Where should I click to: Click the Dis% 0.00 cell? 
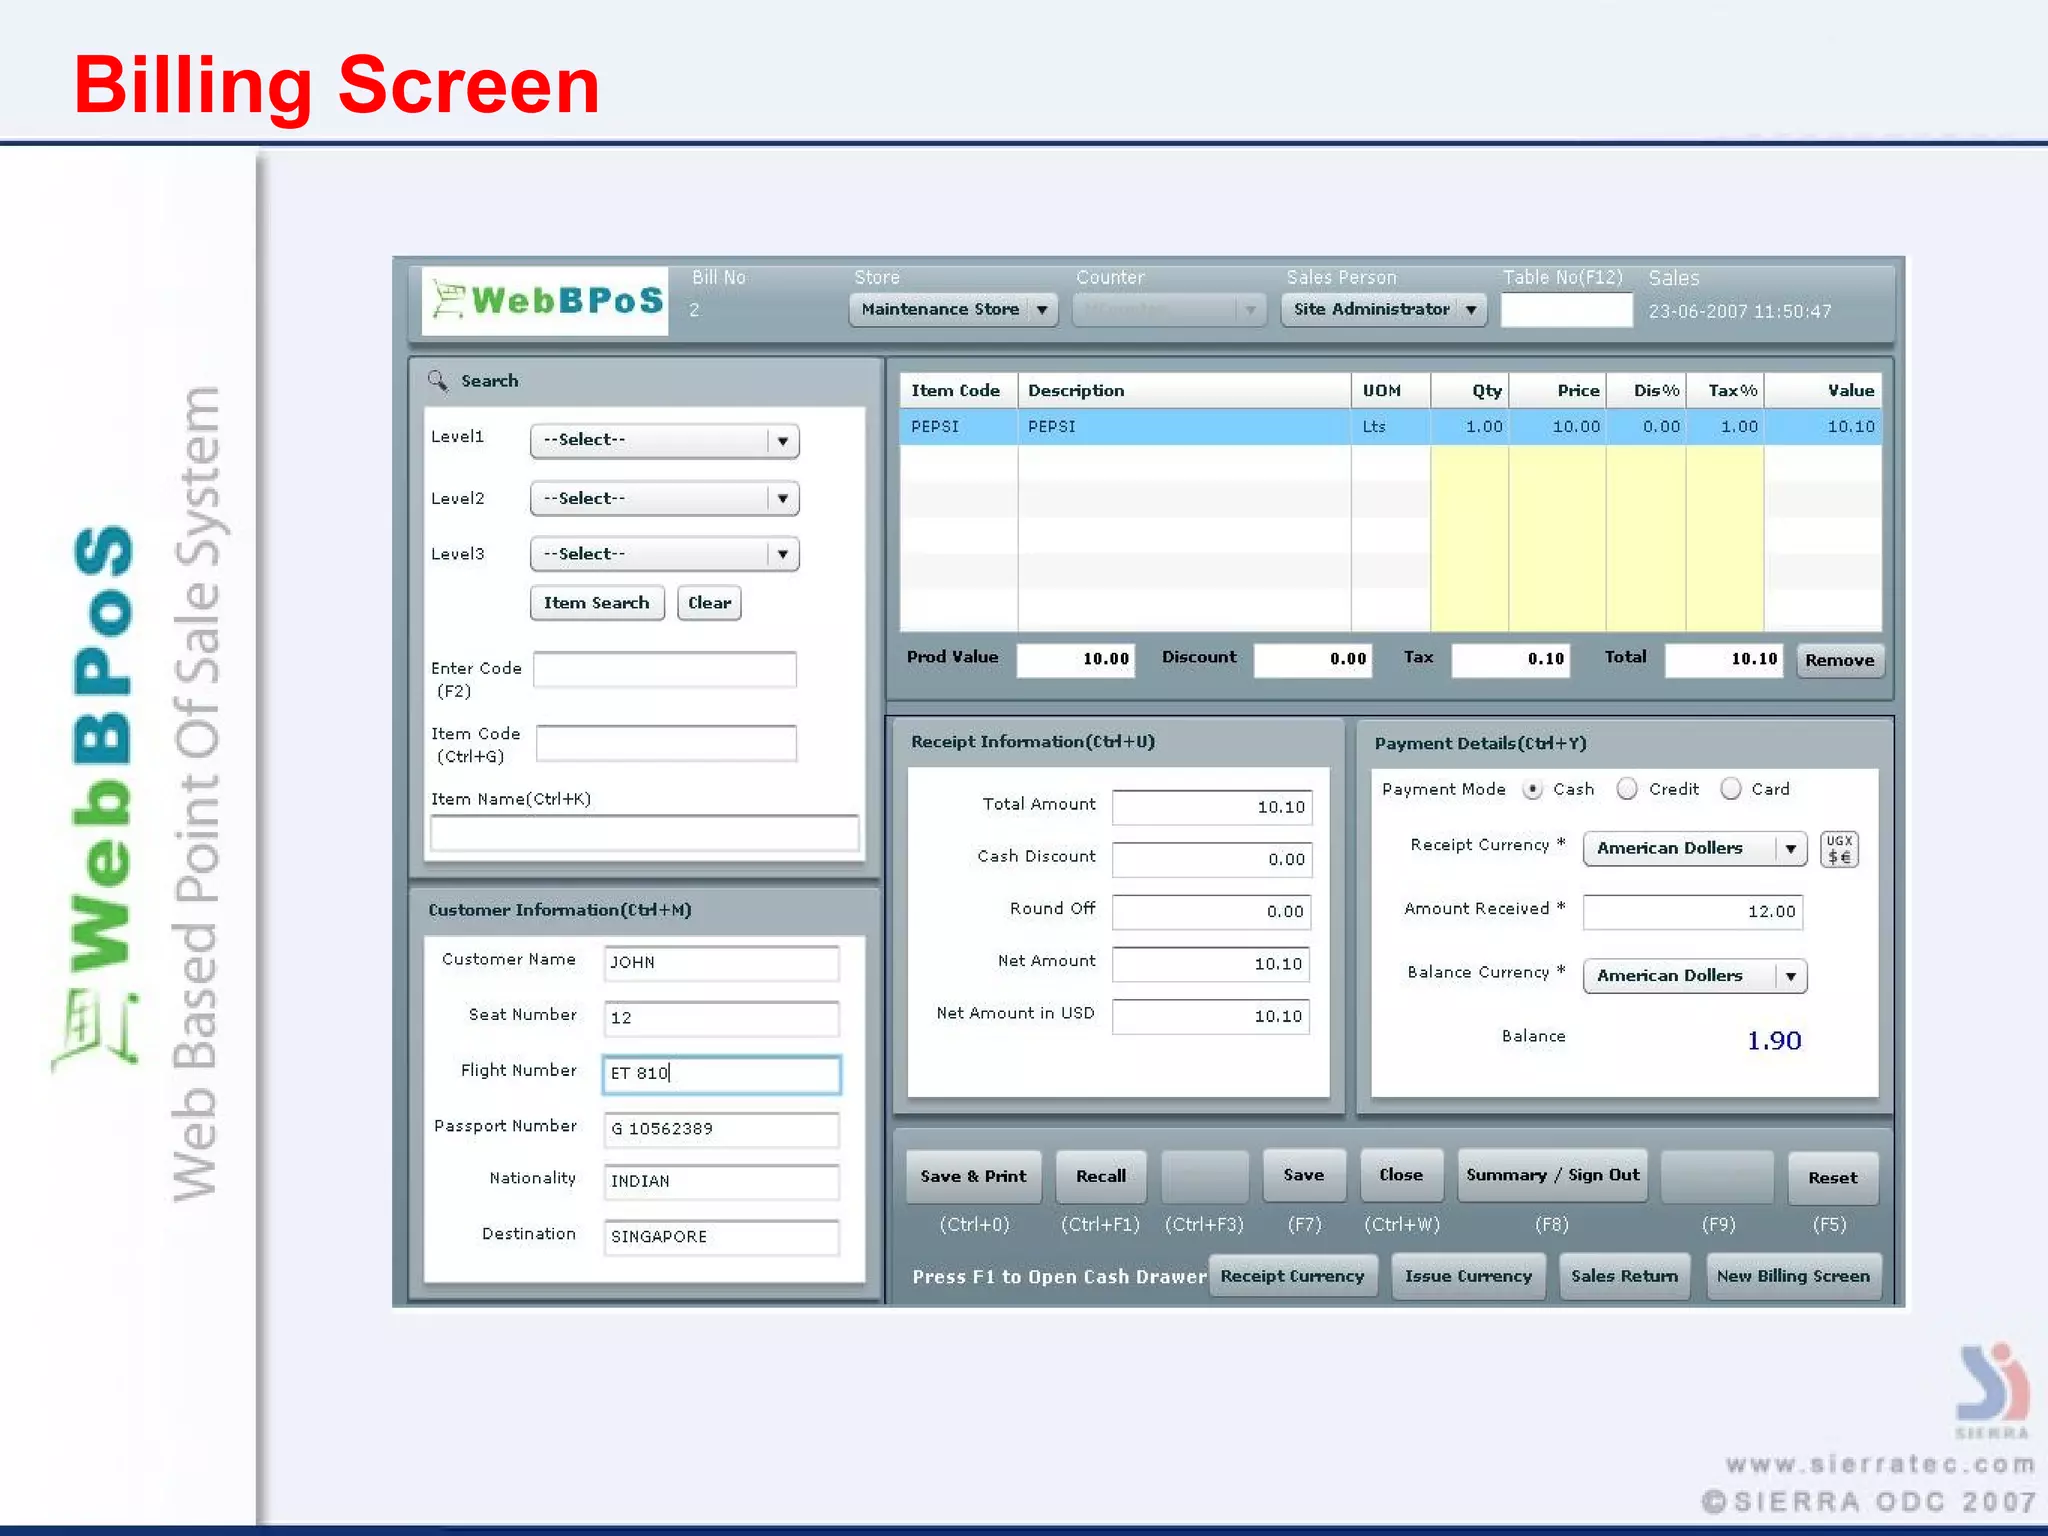(x=1646, y=427)
